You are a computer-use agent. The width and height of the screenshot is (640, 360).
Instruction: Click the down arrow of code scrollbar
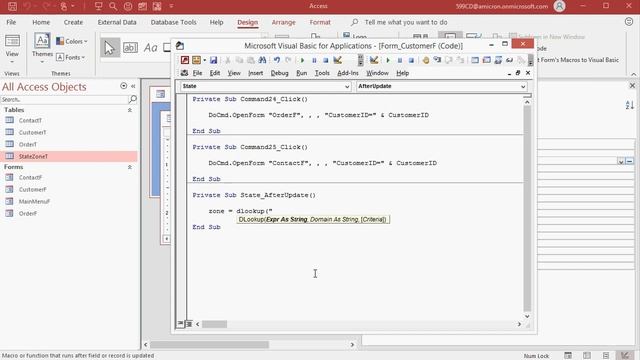[x=527, y=316]
